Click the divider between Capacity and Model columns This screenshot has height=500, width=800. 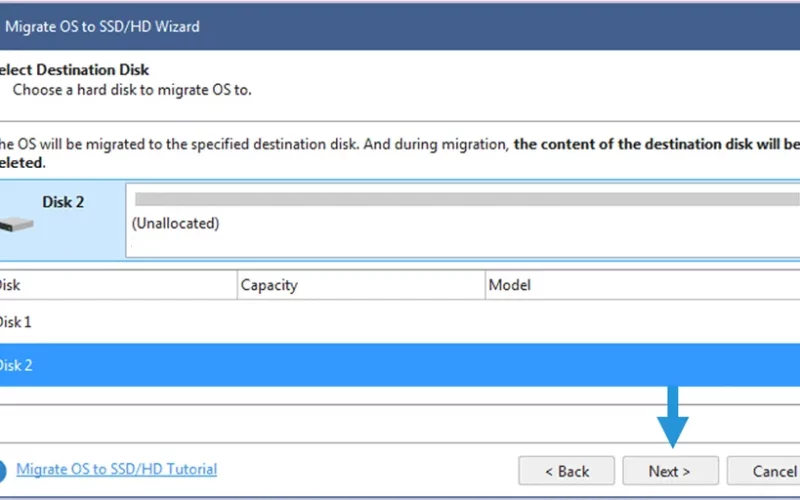click(x=485, y=285)
